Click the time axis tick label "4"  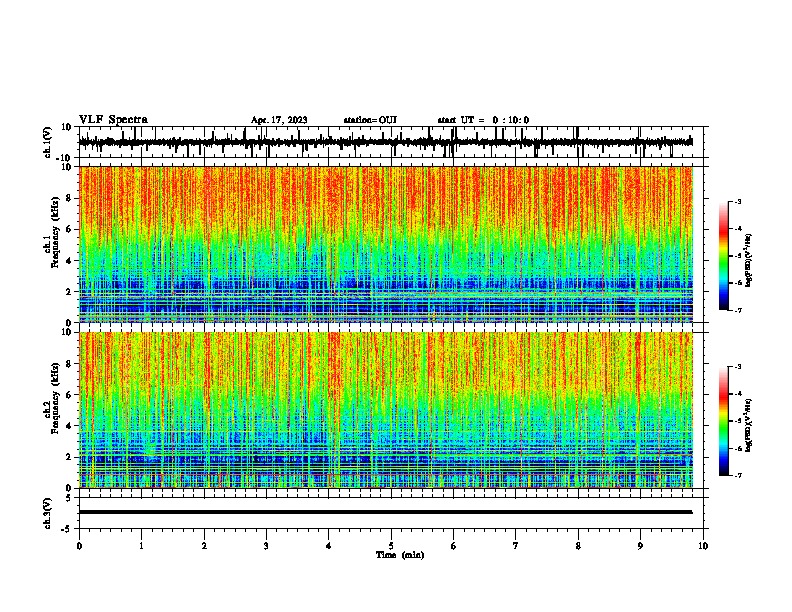(329, 546)
